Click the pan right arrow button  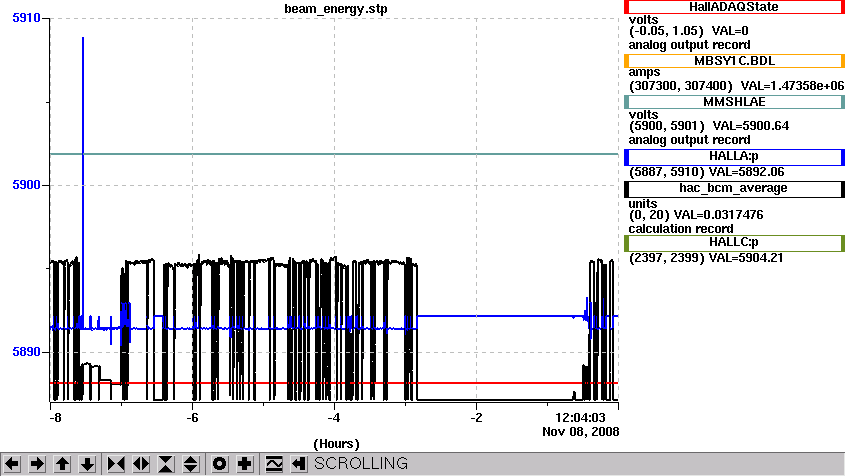pos(37,464)
